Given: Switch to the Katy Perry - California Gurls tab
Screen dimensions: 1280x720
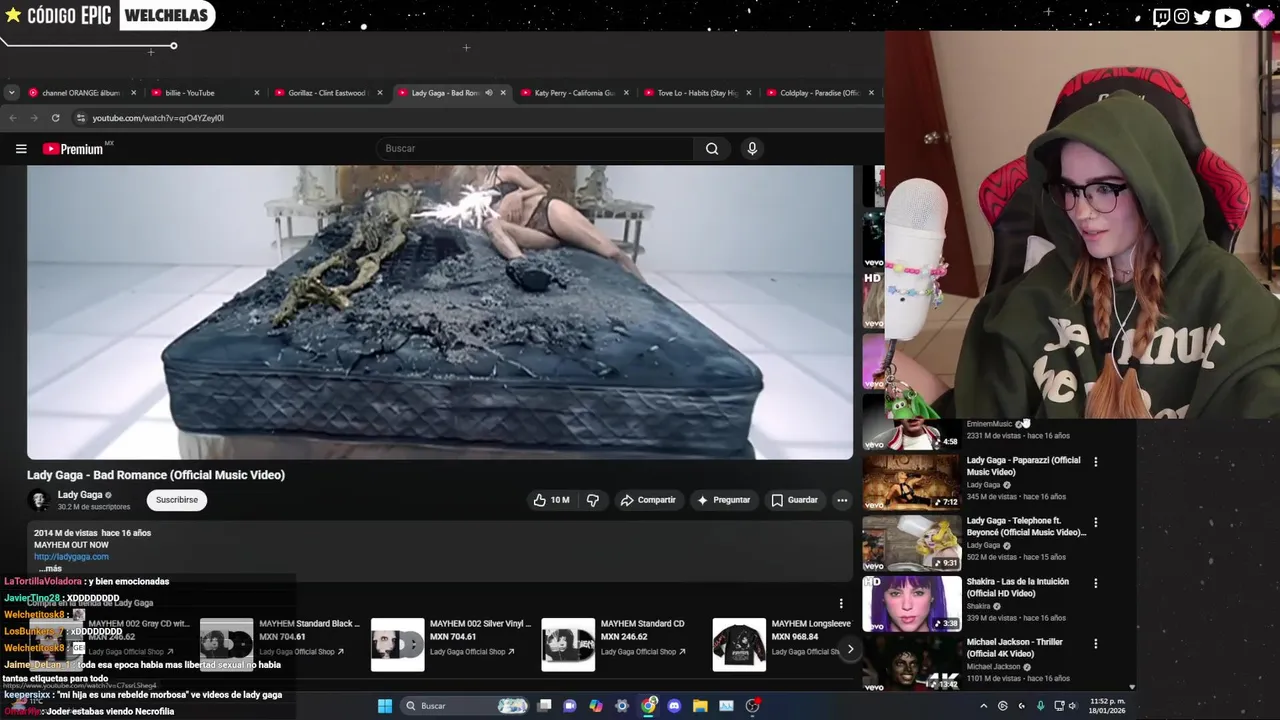Looking at the screenshot, I should [x=573, y=93].
